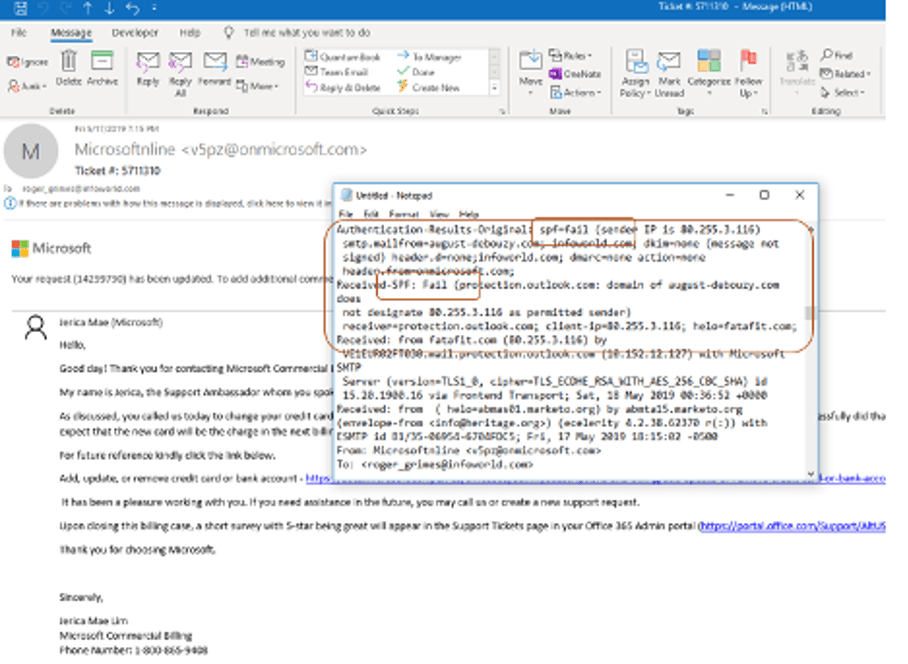Run the Team Email quick step

[x=336, y=72]
